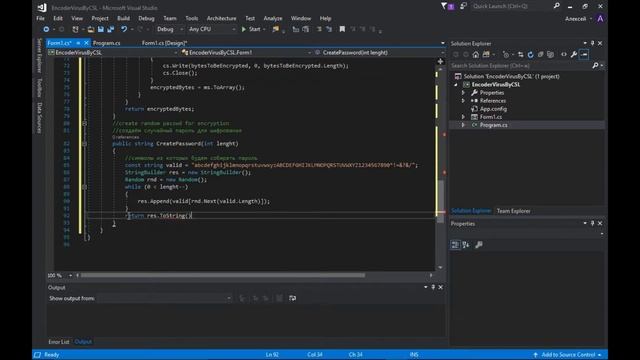The height and width of the screenshot is (360, 640).
Task: Click the Navigate Backward toolbar icon
Action: pyautogui.click(x=46, y=29)
